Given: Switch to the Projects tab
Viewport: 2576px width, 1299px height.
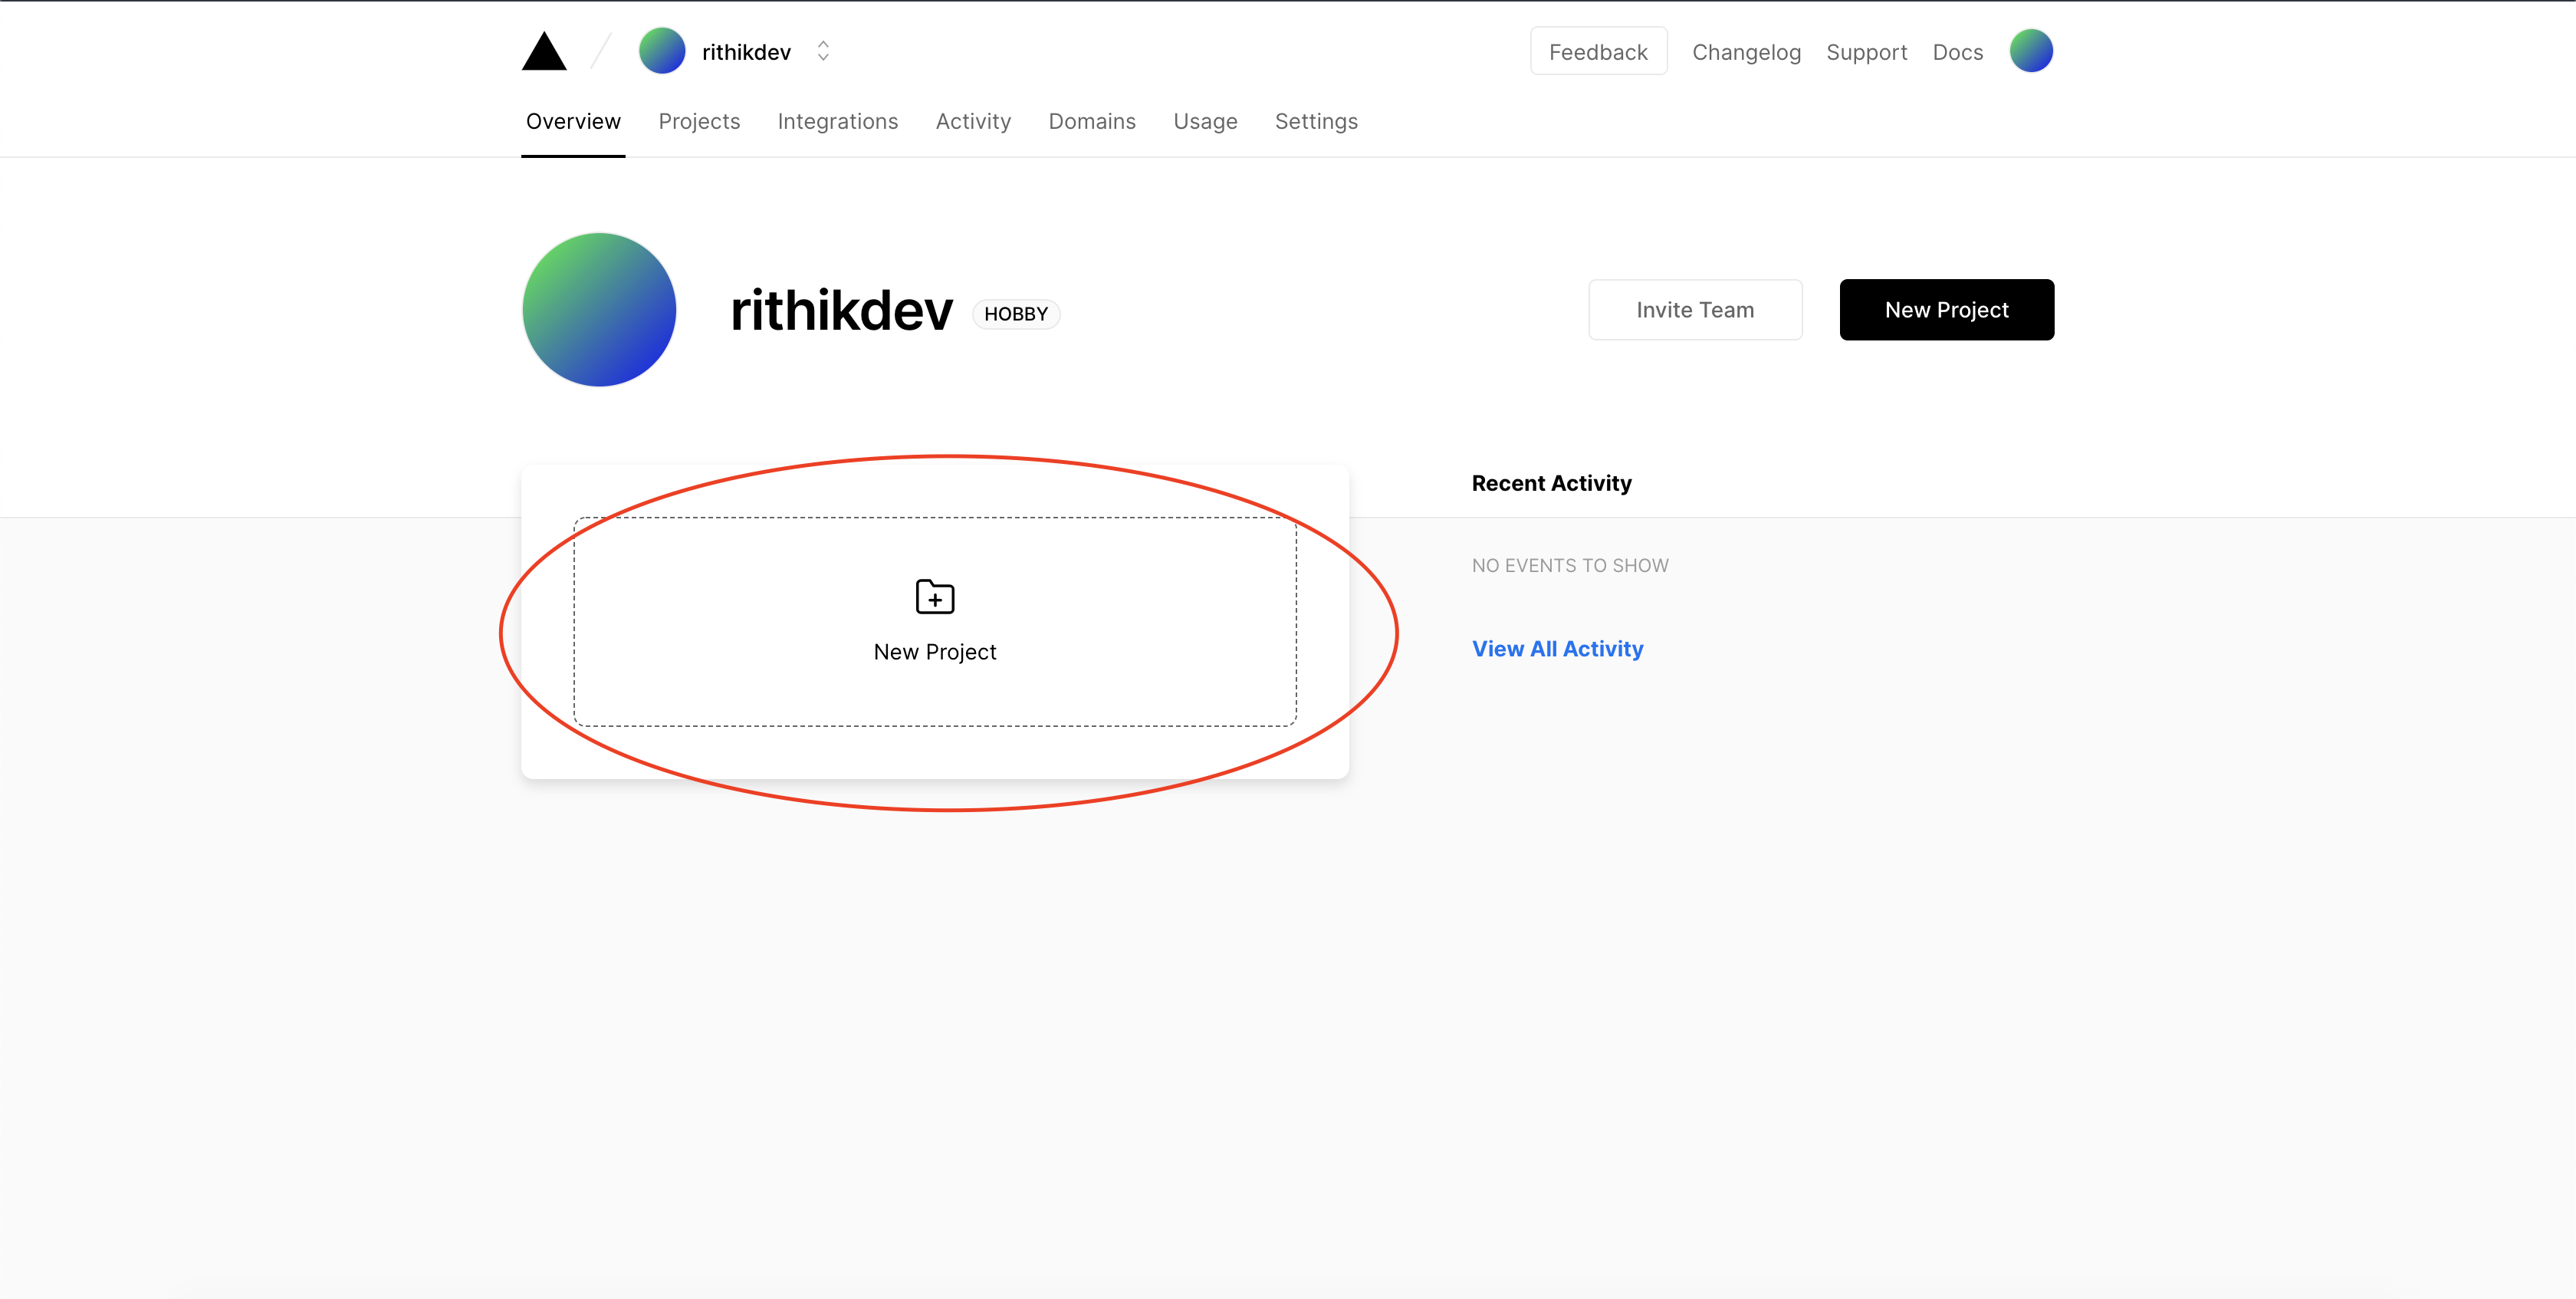Looking at the screenshot, I should pyautogui.click(x=699, y=121).
